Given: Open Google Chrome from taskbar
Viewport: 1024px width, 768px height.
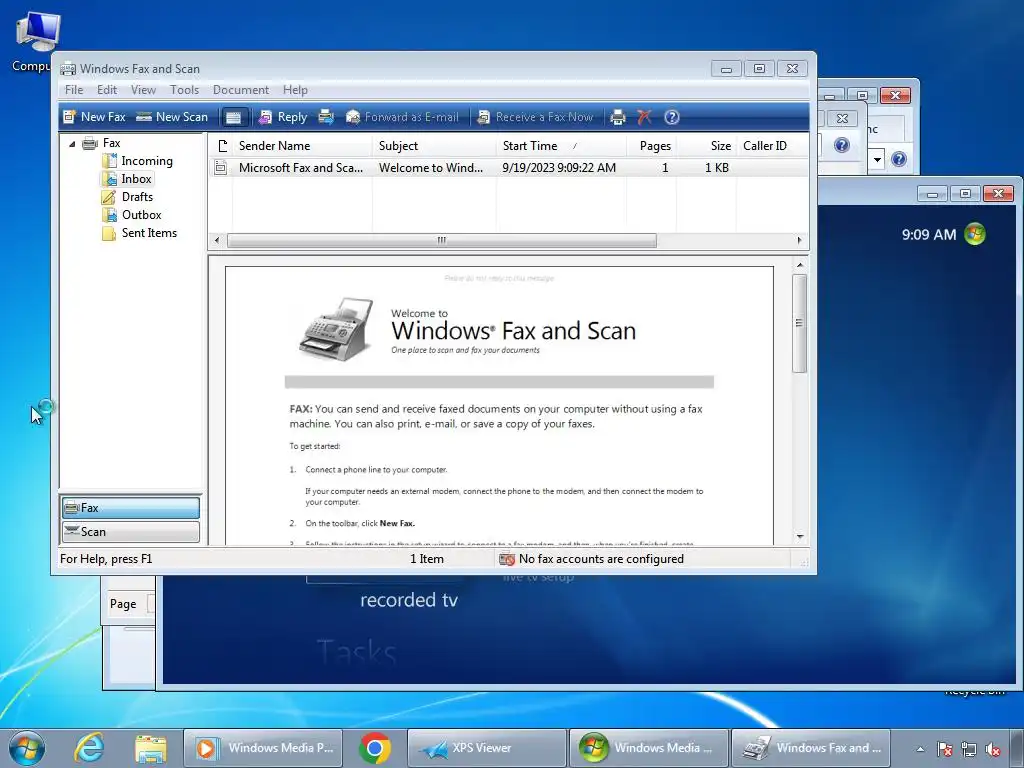Looking at the screenshot, I should click(375, 748).
